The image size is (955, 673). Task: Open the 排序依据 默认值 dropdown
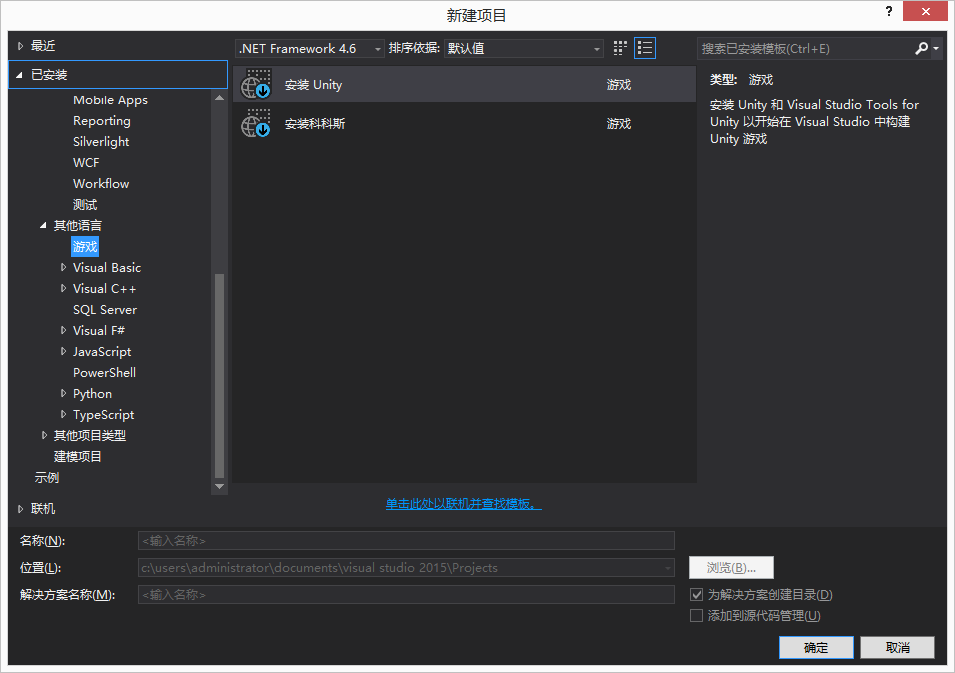point(524,48)
